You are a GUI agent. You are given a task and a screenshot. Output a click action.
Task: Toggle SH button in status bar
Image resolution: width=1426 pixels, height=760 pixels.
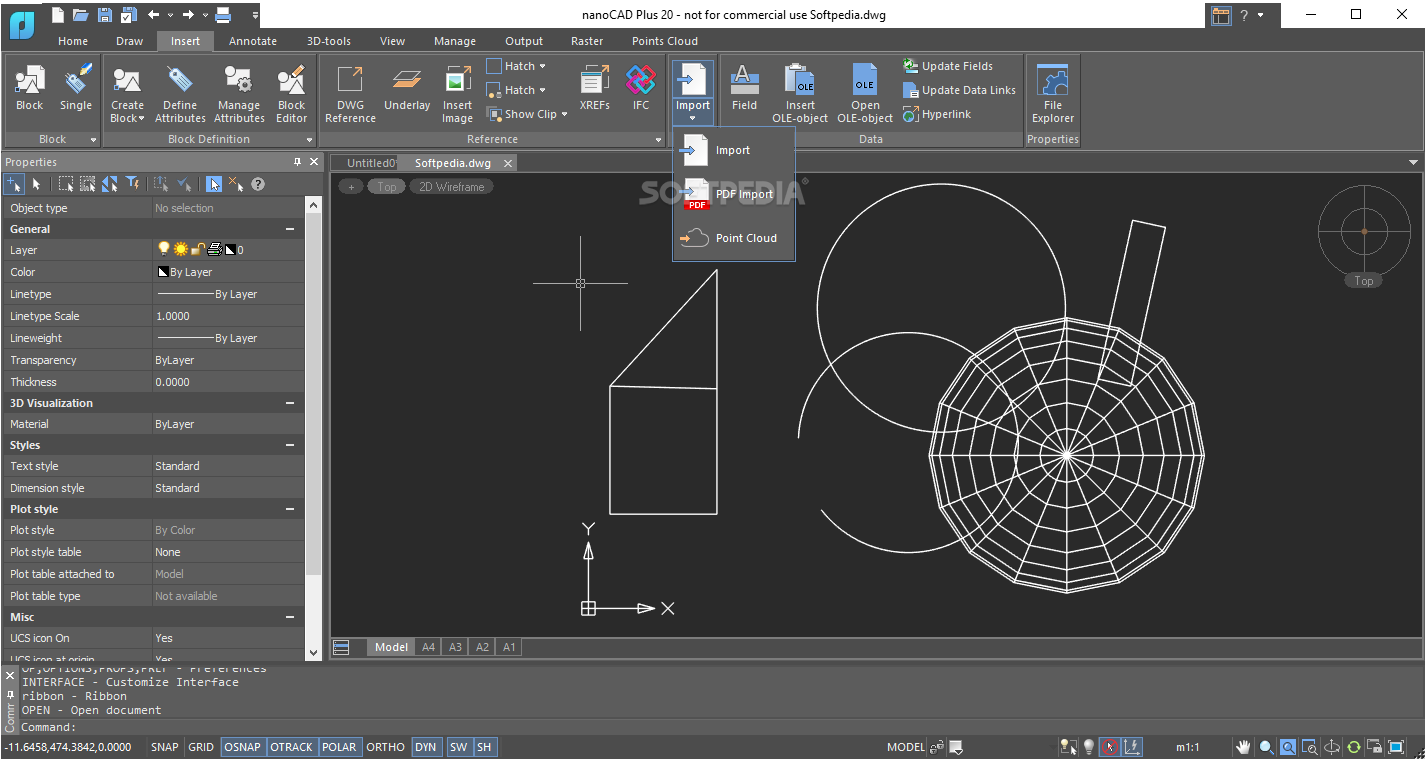click(484, 747)
